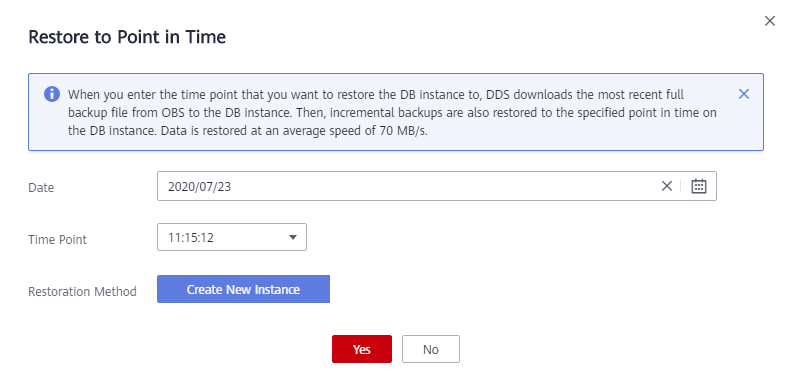
Task: Cancel the restore with No
Action: [431, 349]
